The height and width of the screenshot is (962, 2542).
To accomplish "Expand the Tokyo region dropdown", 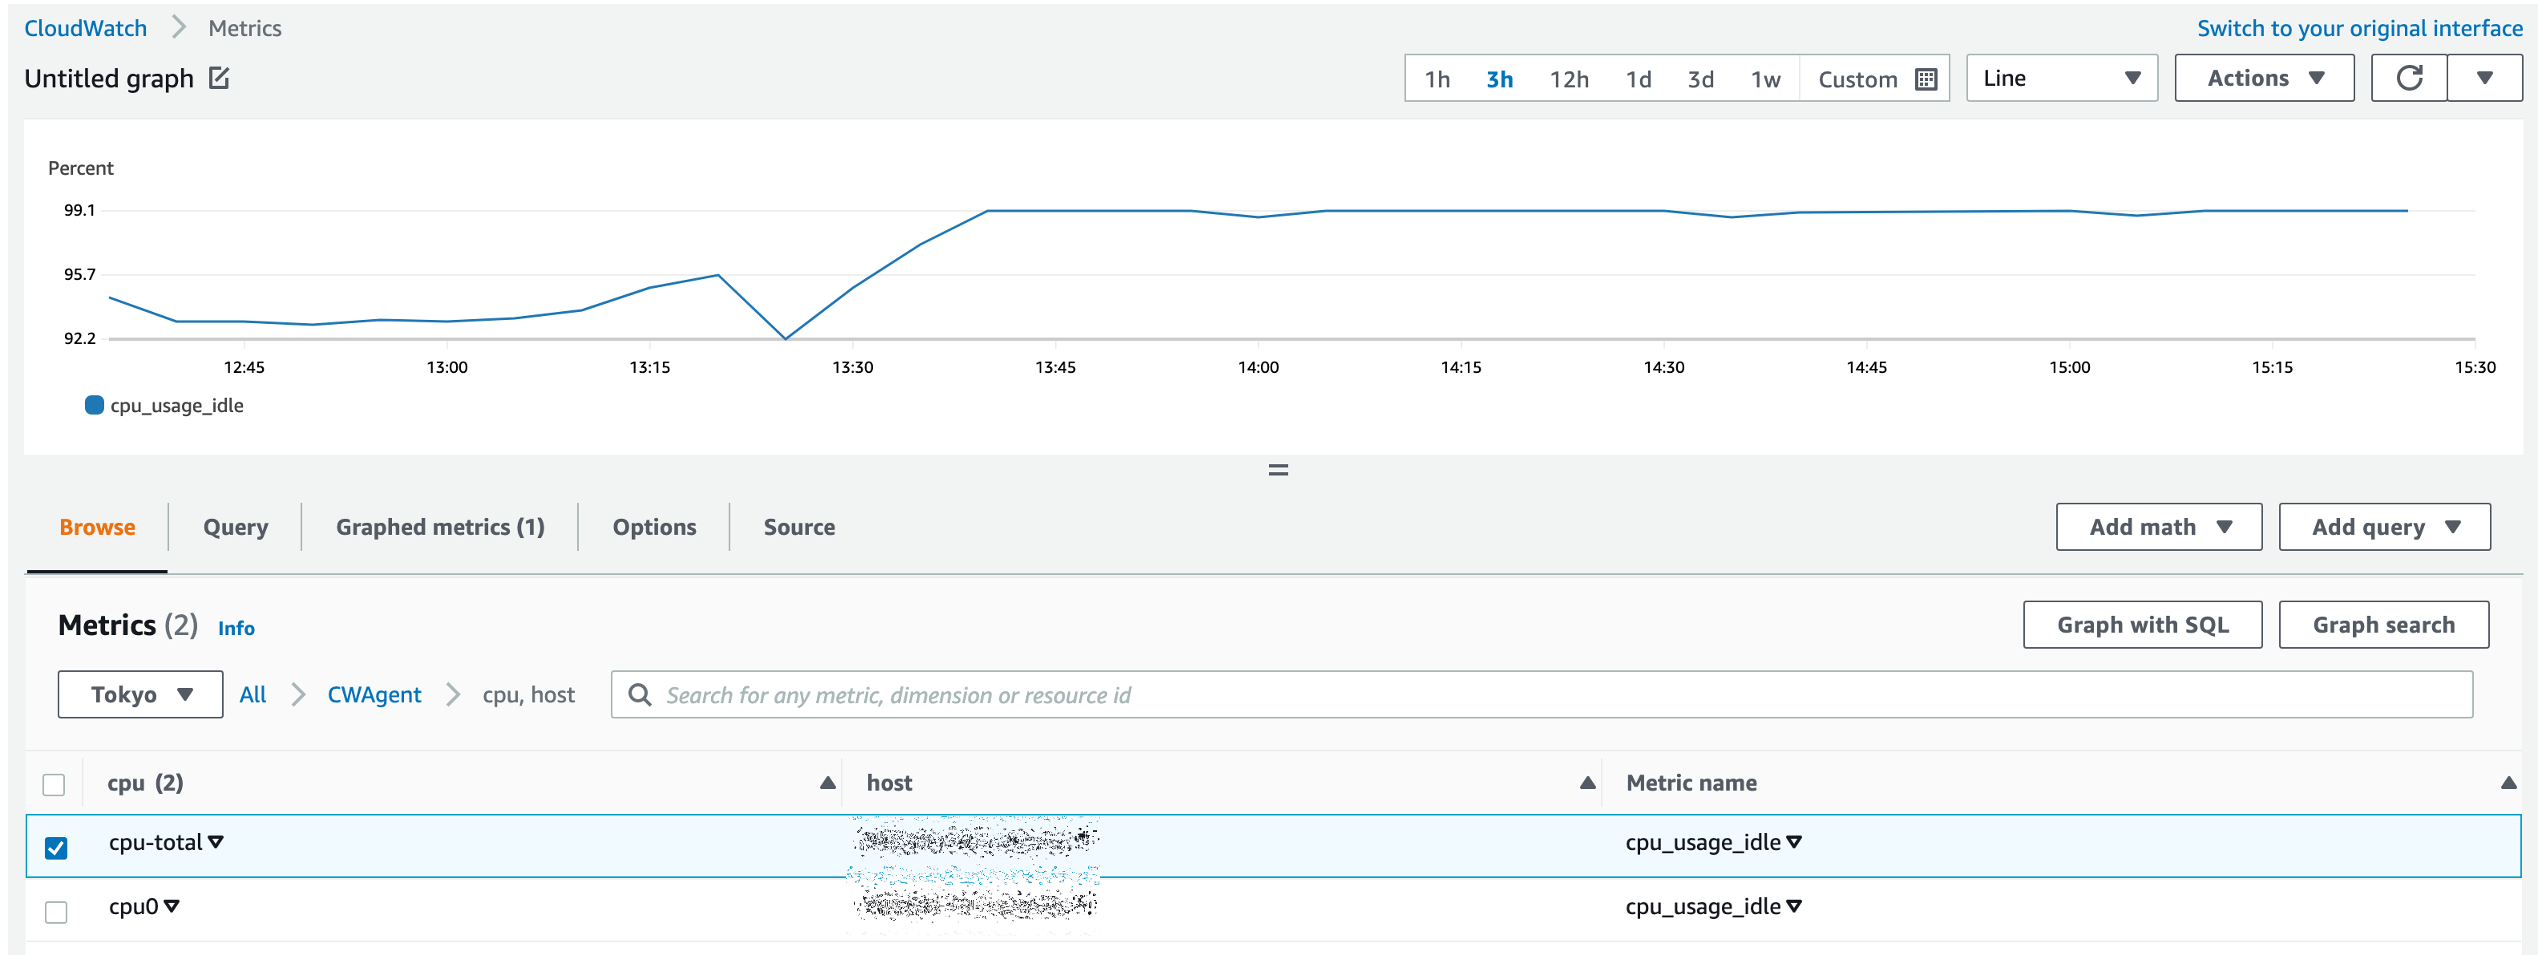I will click(x=140, y=694).
